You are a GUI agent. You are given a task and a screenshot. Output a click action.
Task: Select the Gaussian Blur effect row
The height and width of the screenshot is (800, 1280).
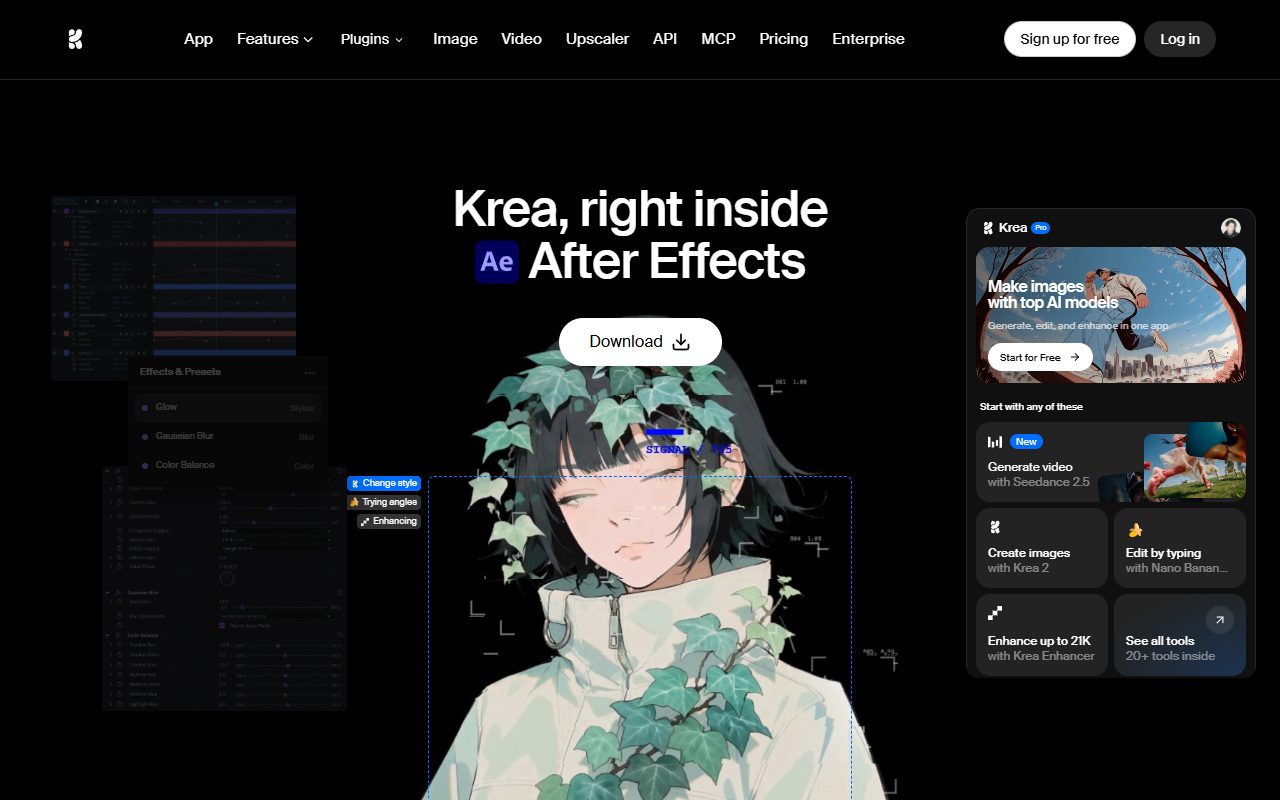228,437
